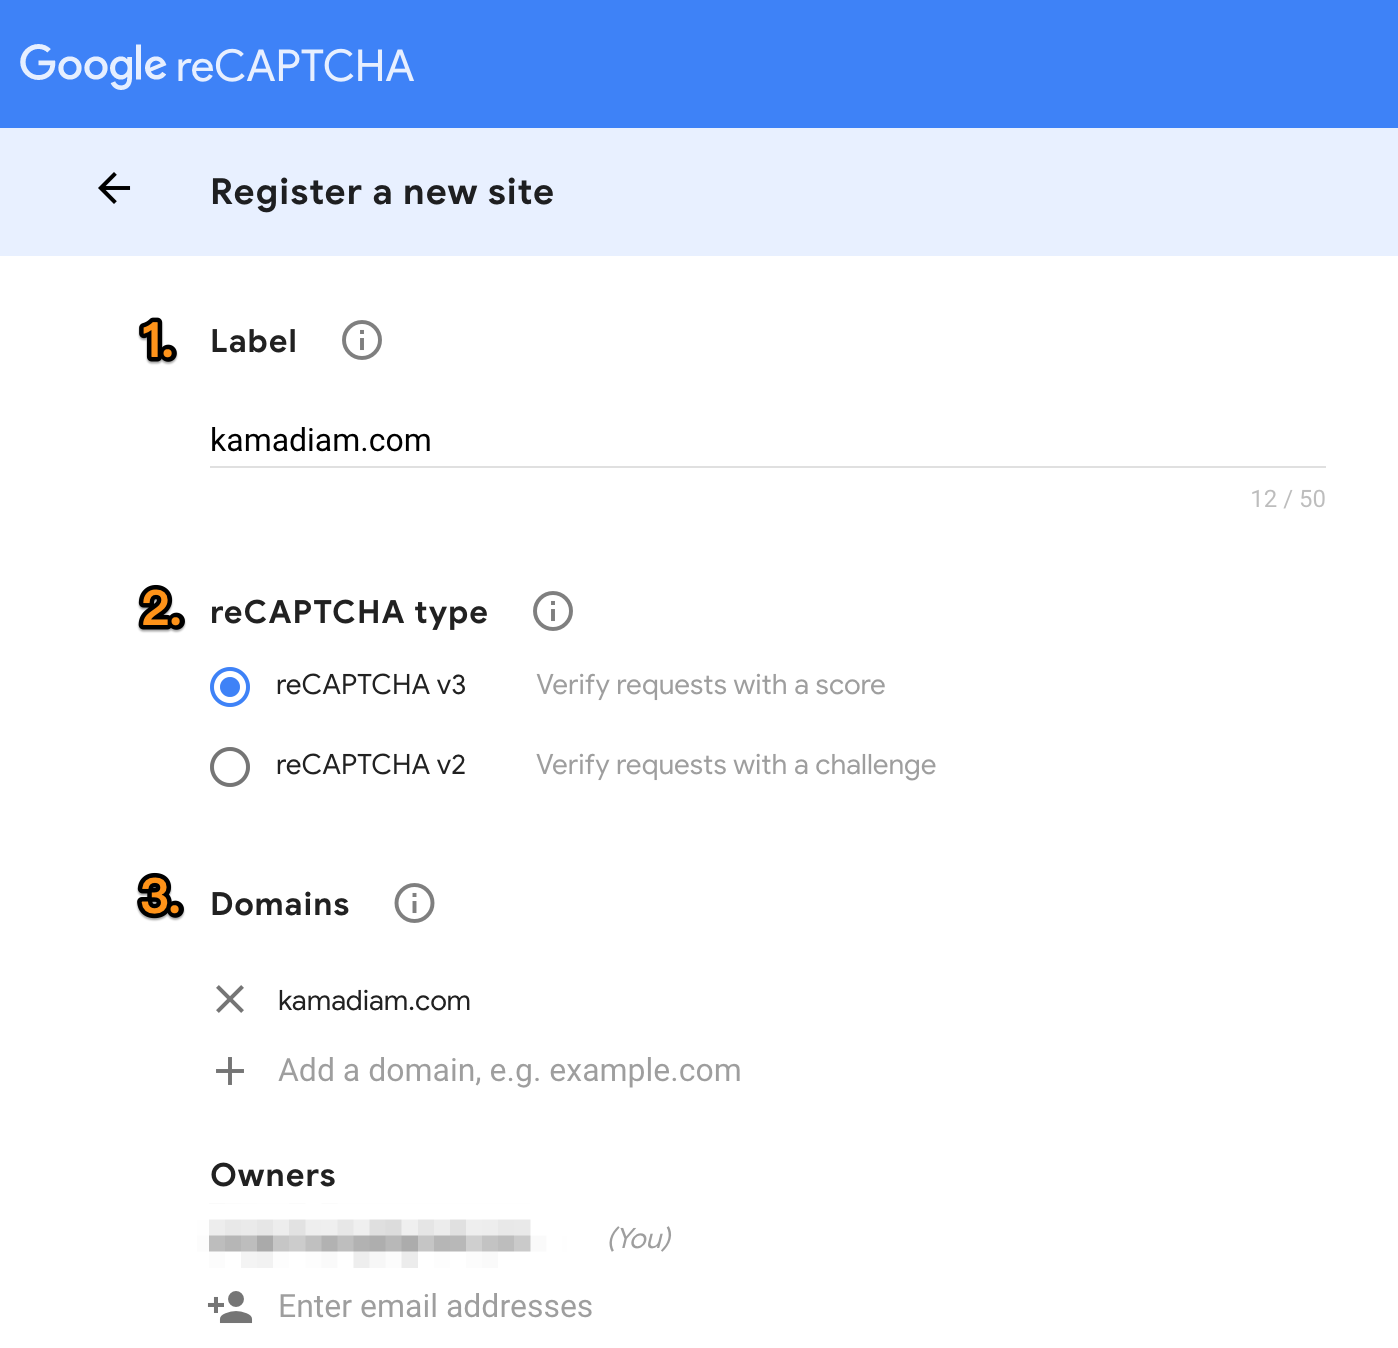Click Verify requests with a challenge text
The height and width of the screenshot is (1348, 1398).
coord(735,765)
